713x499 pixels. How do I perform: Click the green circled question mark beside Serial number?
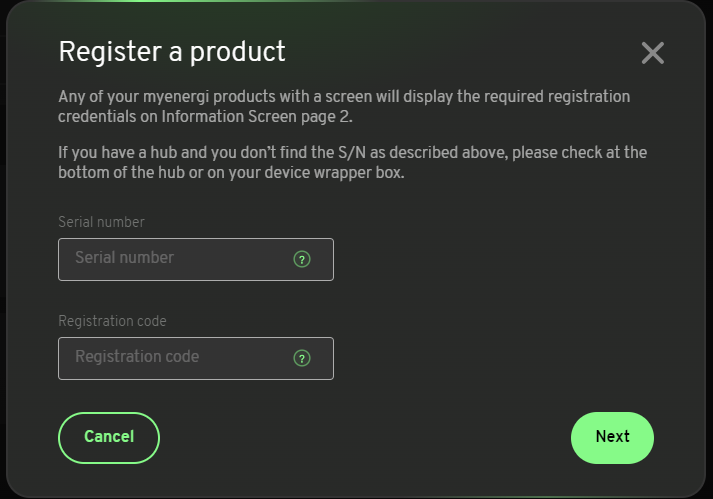pos(302,259)
